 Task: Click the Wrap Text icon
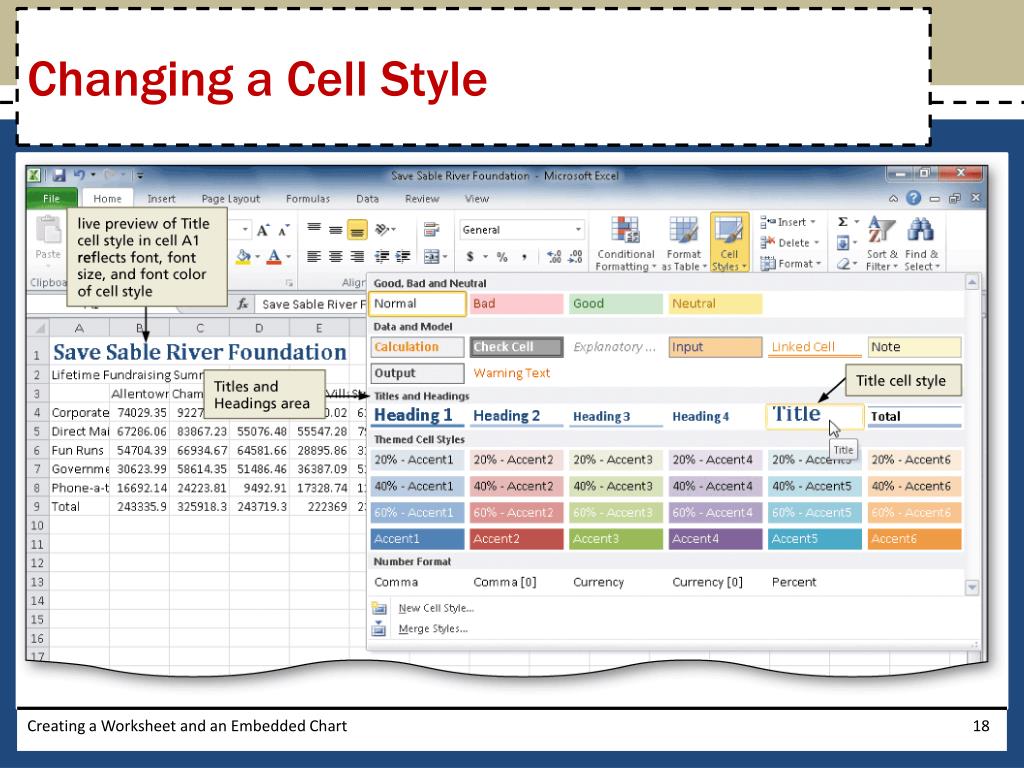(x=431, y=229)
